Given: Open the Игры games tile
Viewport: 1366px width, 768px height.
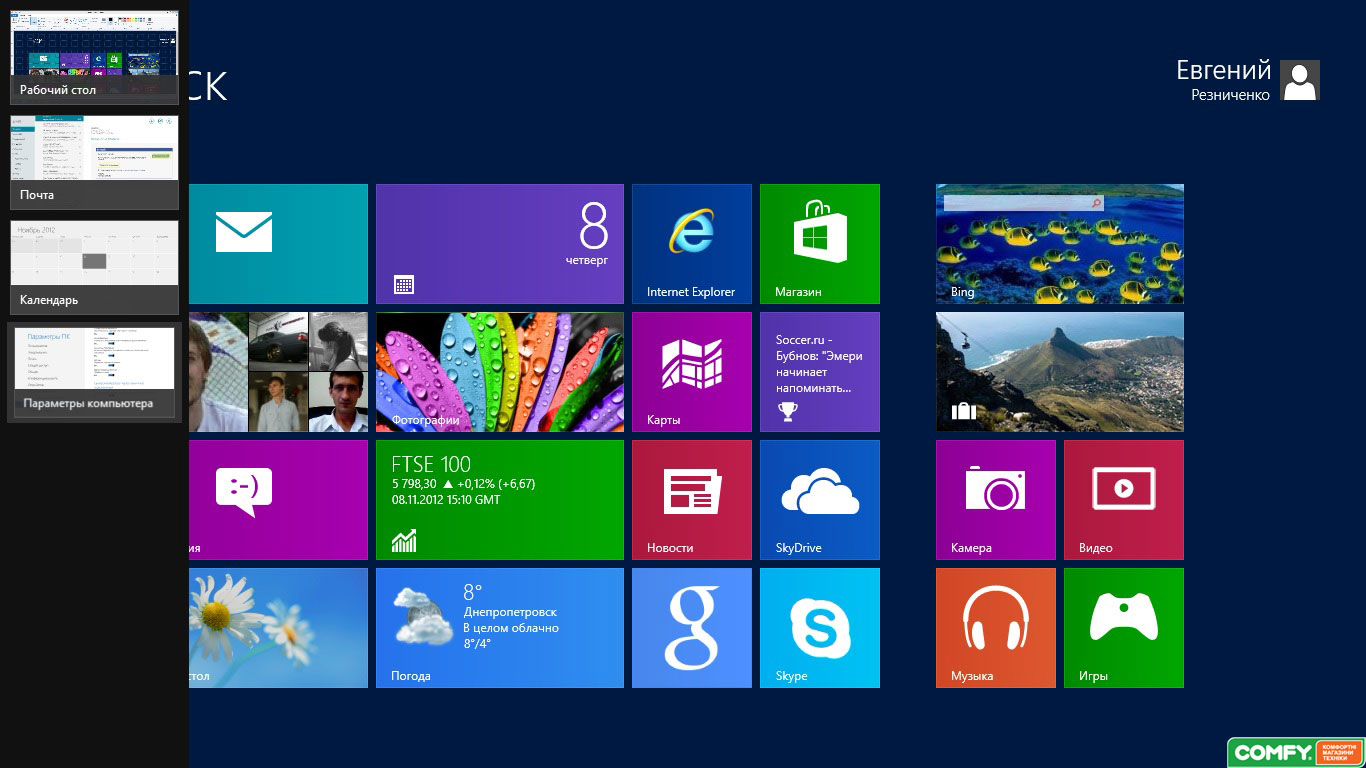Looking at the screenshot, I should (x=1124, y=628).
